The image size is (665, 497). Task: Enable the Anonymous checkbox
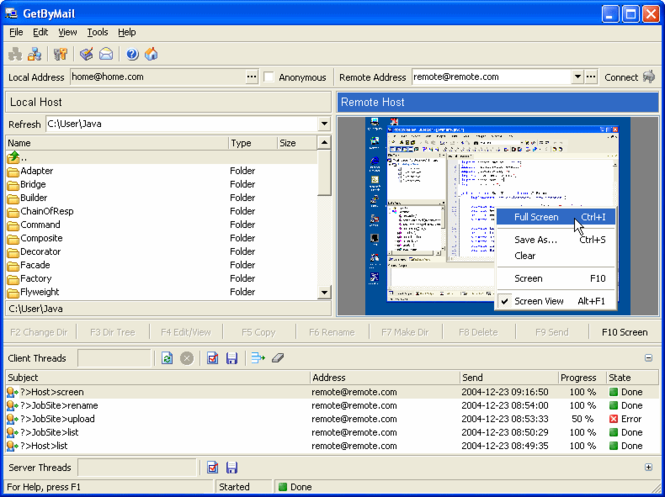tap(269, 77)
